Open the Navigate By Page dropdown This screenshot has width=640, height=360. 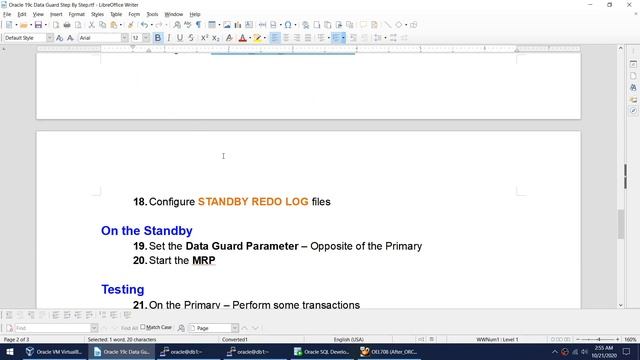[x=235, y=328]
